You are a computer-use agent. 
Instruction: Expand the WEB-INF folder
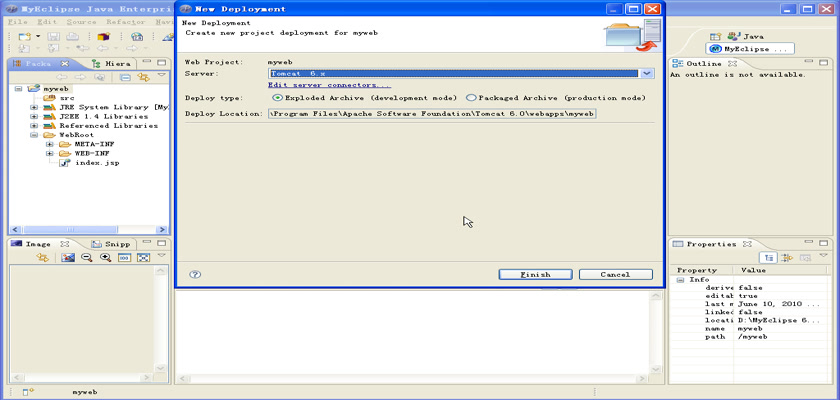point(49,153)
